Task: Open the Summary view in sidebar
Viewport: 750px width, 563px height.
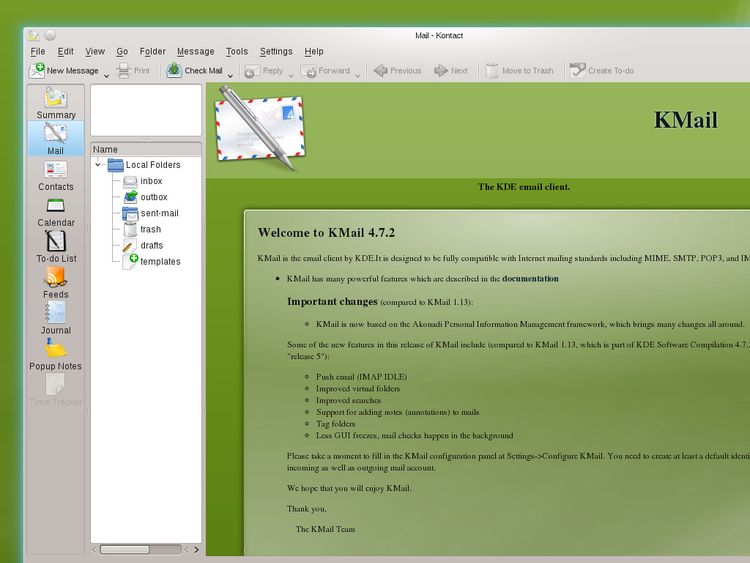Action: 56,102
